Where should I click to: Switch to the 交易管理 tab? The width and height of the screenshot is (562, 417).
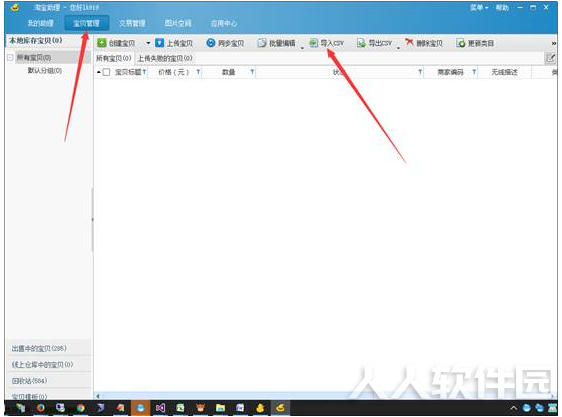132,23
